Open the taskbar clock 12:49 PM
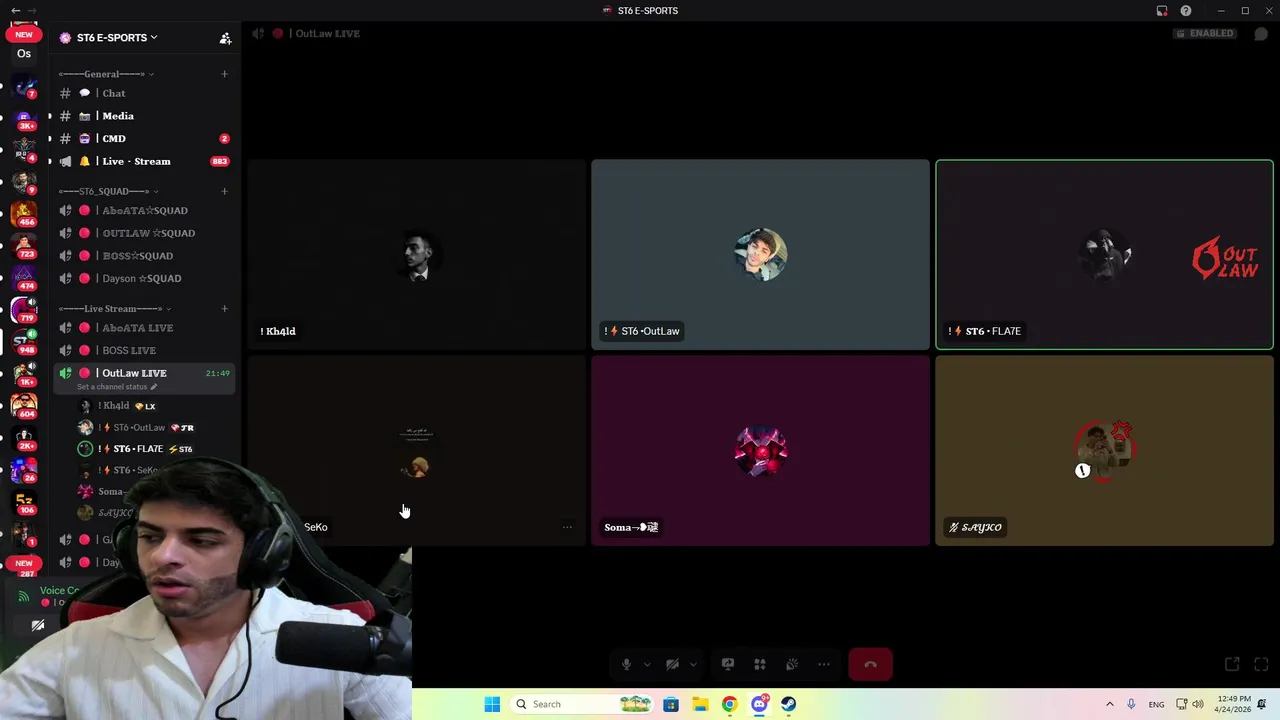1280x720 pixels. [x=1232, y=704]
